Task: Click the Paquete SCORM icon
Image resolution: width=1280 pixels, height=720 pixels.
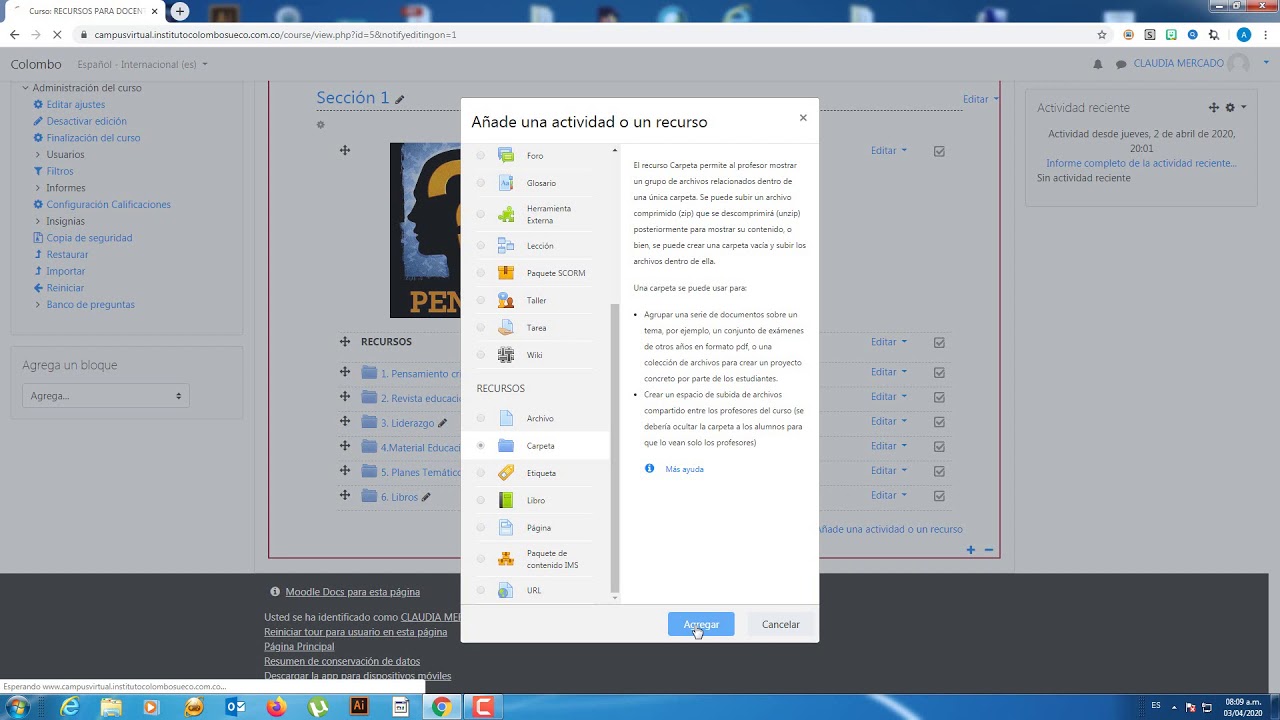Action: pos(506,273)
